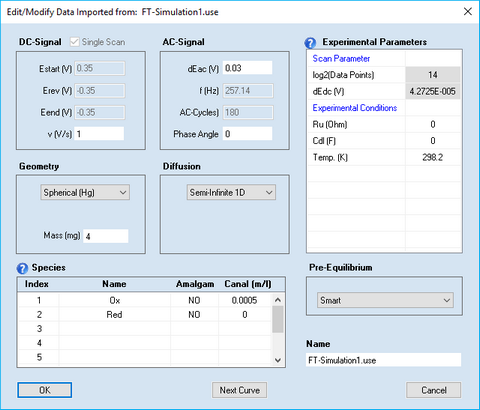Select the Temp. (K) value 298.2
480x410 pixels.
coord(433,157)
